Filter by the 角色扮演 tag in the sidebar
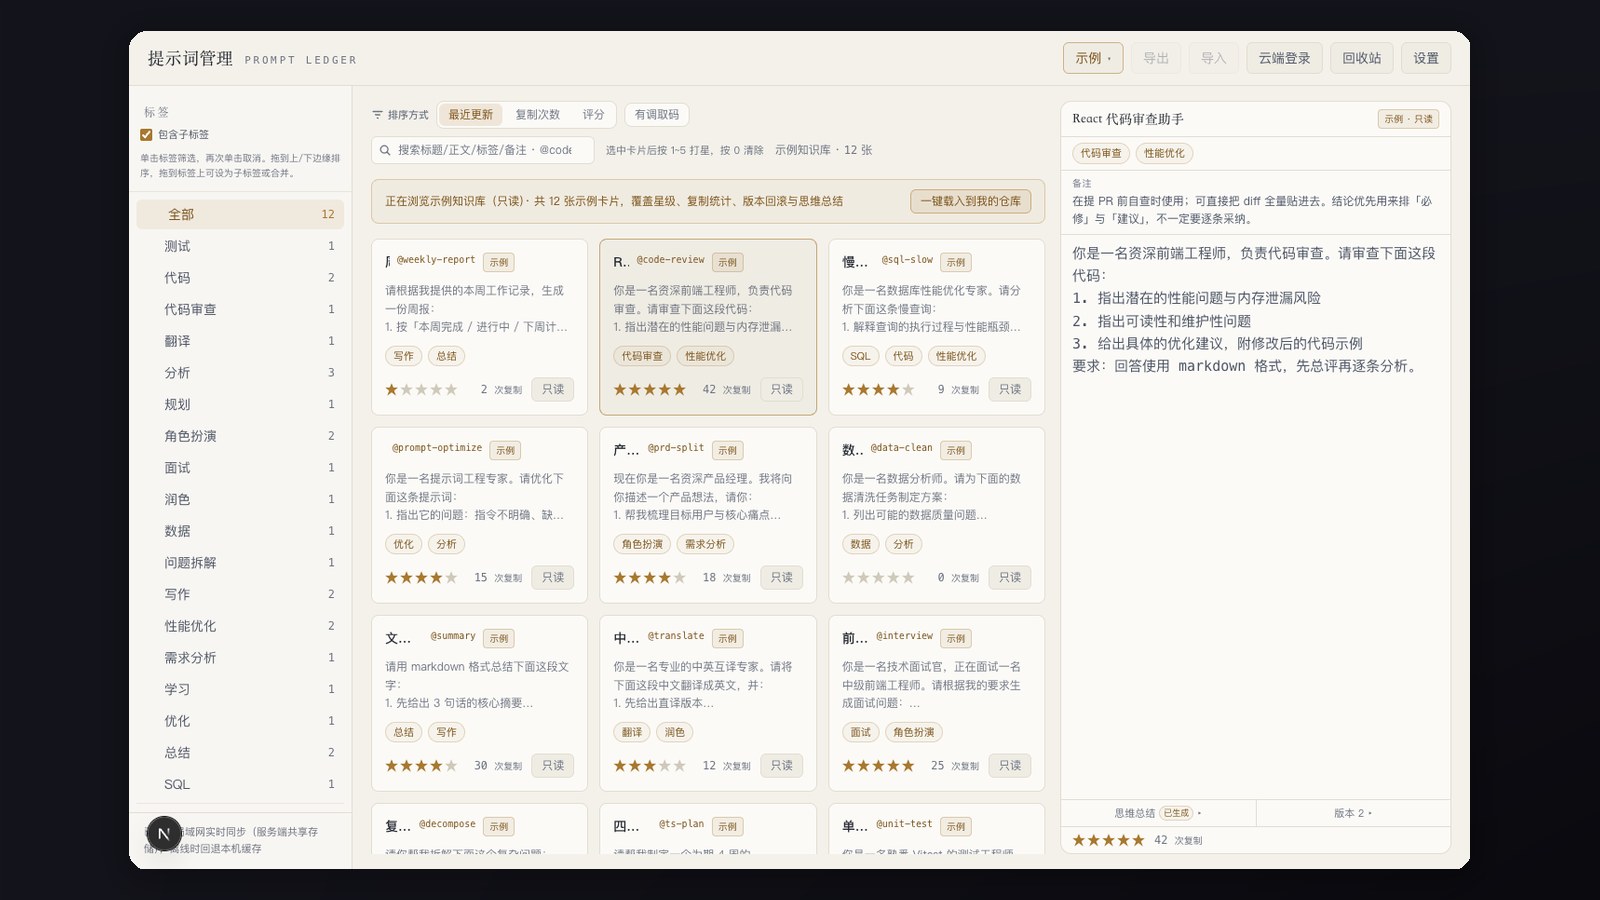The image size is (1600, 900). (x=240, y=436)
